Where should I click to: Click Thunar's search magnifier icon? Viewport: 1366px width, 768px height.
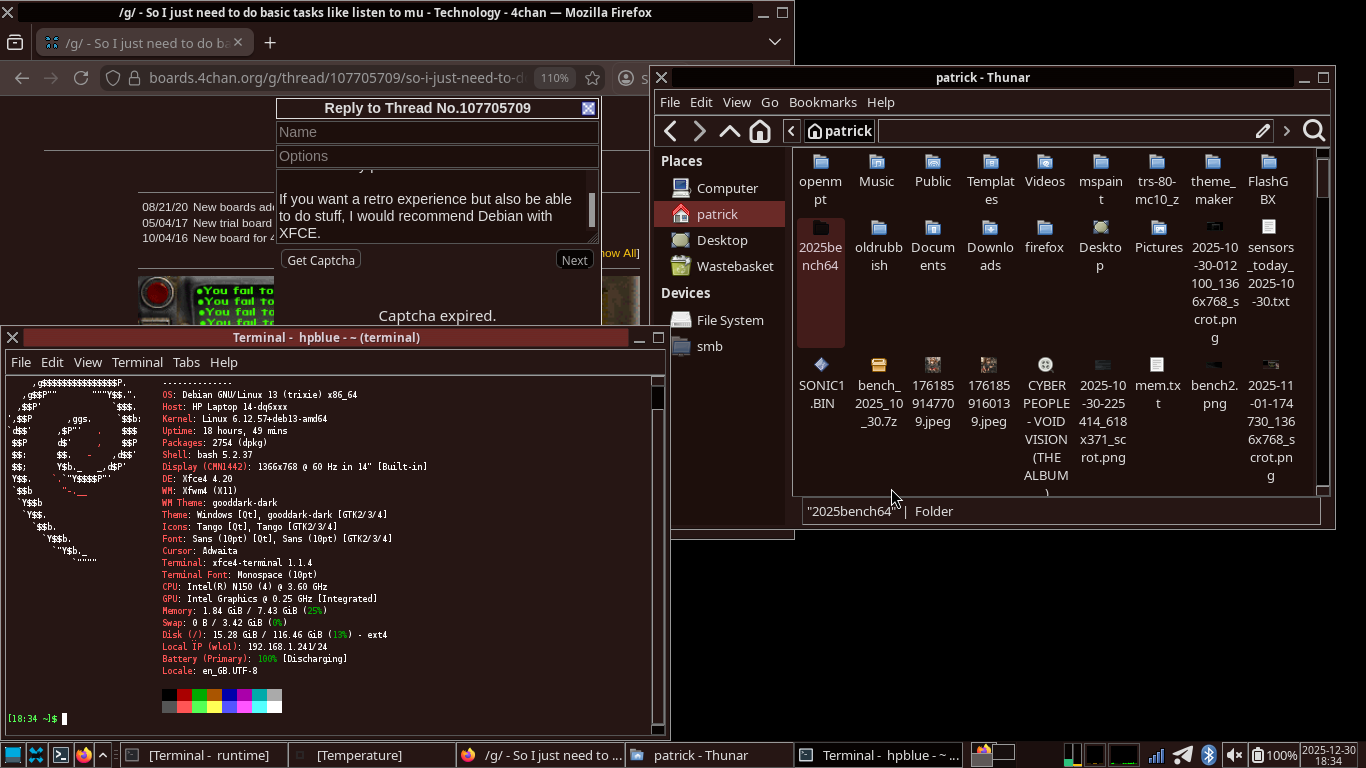point(1314,131)
